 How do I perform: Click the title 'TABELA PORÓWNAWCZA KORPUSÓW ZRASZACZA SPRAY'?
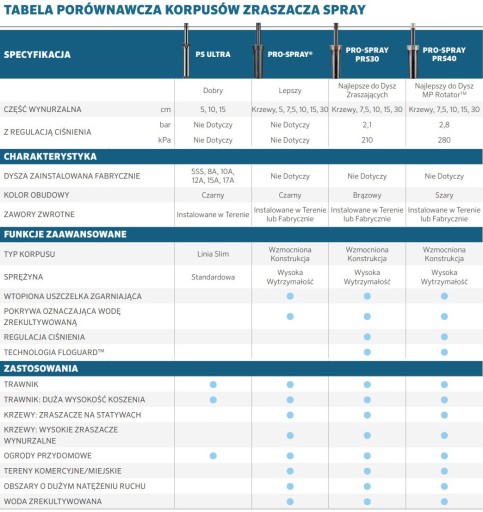coord(185,10)
